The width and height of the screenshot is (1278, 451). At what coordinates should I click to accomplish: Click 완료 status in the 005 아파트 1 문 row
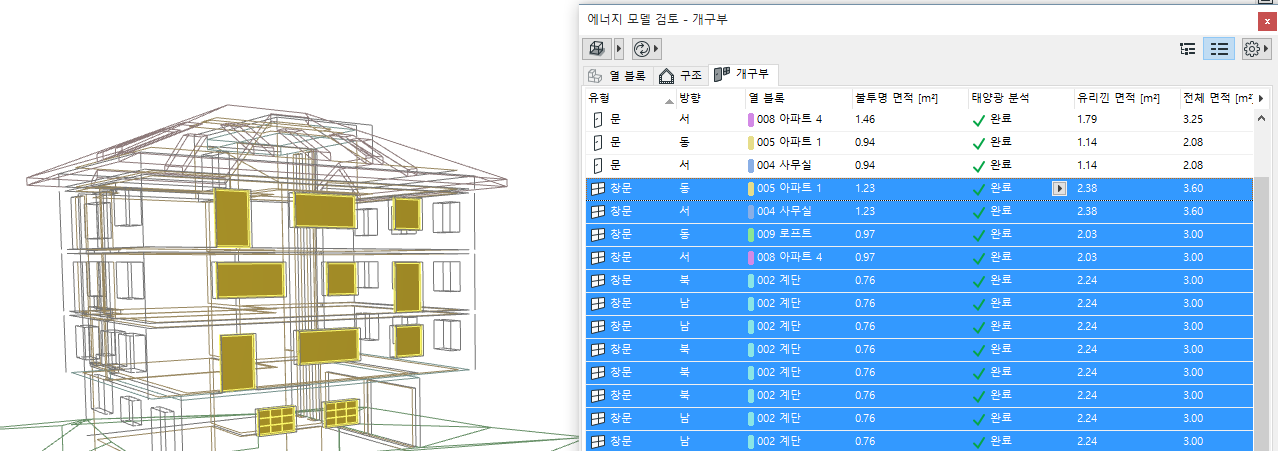1001,142
